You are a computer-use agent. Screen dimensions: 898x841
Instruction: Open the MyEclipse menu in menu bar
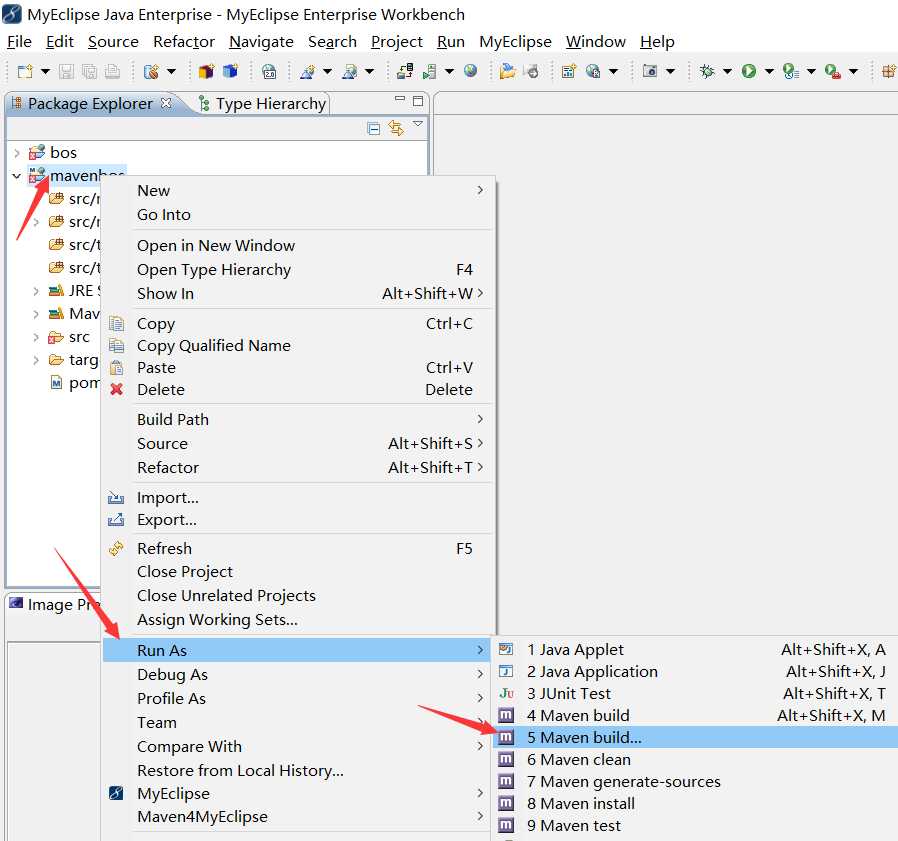tap(515, 42)
